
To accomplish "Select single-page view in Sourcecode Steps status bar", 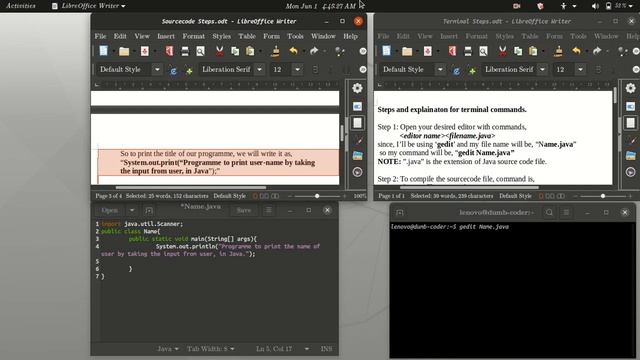I will [255, 196].
